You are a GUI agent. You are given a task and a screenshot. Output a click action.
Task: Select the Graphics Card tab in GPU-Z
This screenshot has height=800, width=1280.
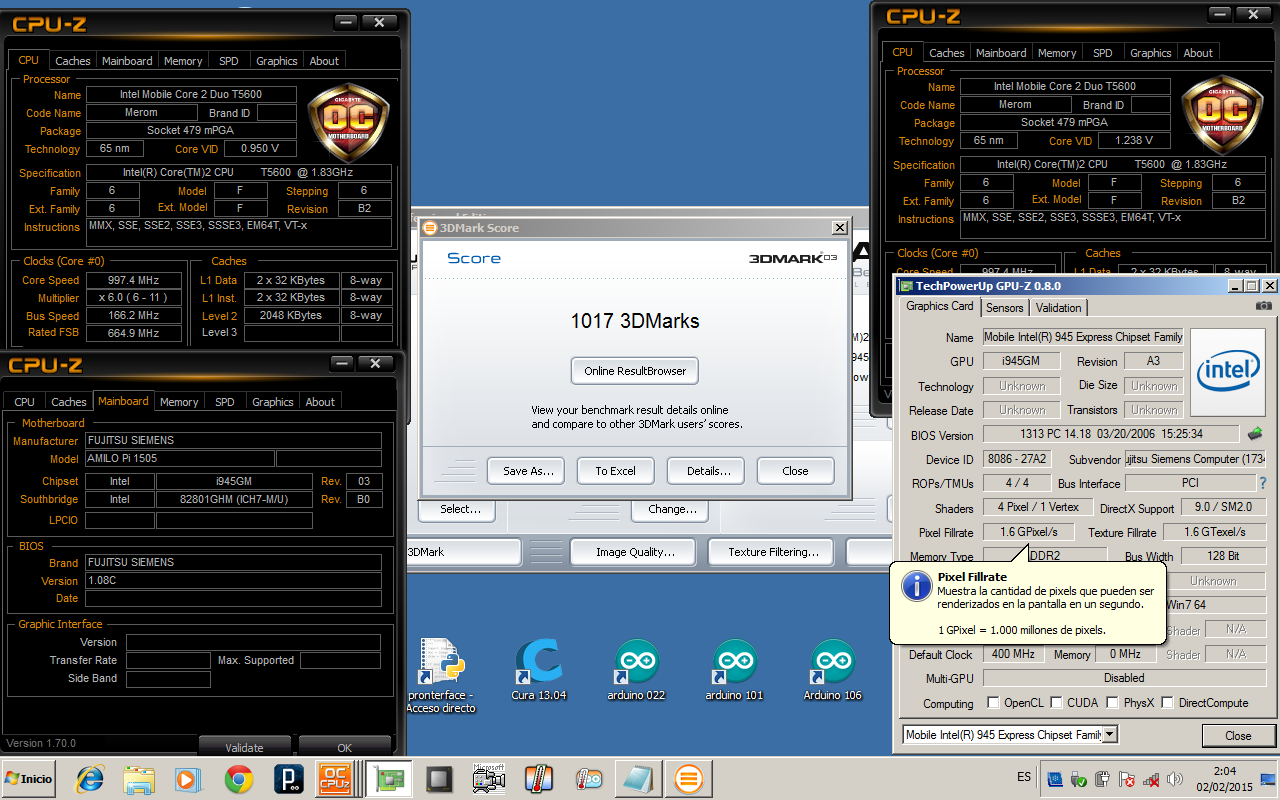[x=939, y=306]
